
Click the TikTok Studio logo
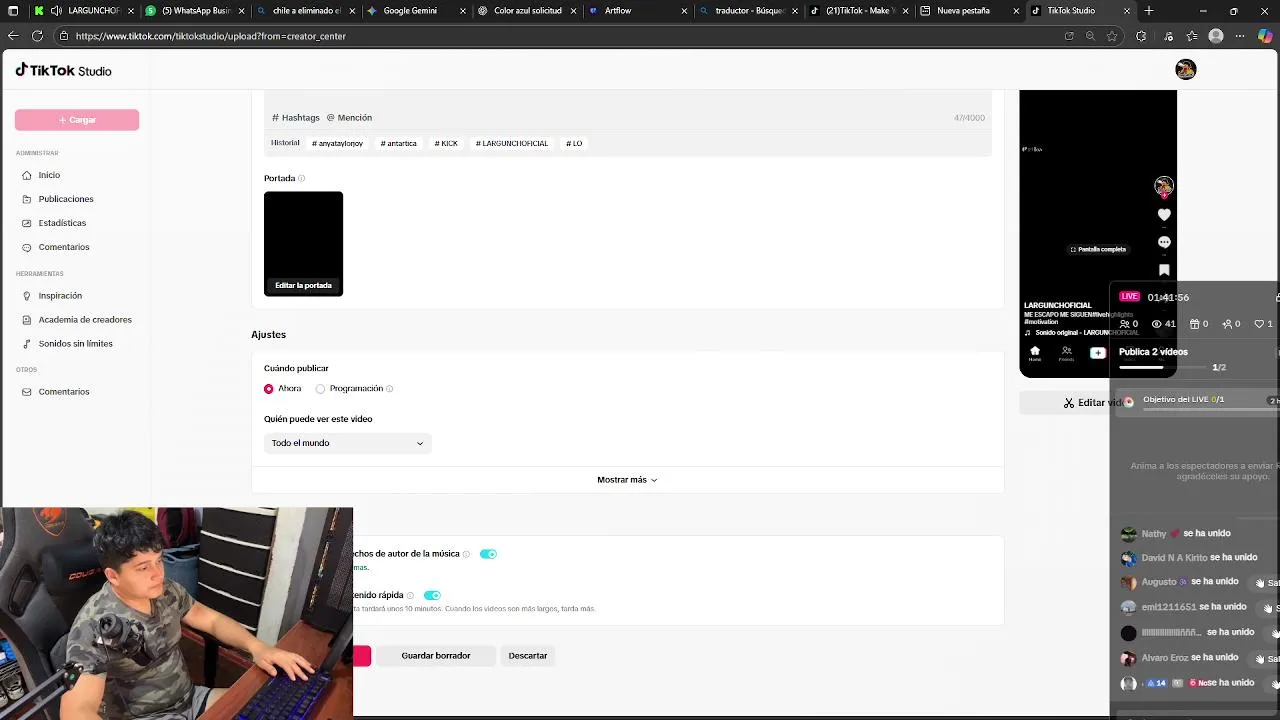click(x=63, y=71)
